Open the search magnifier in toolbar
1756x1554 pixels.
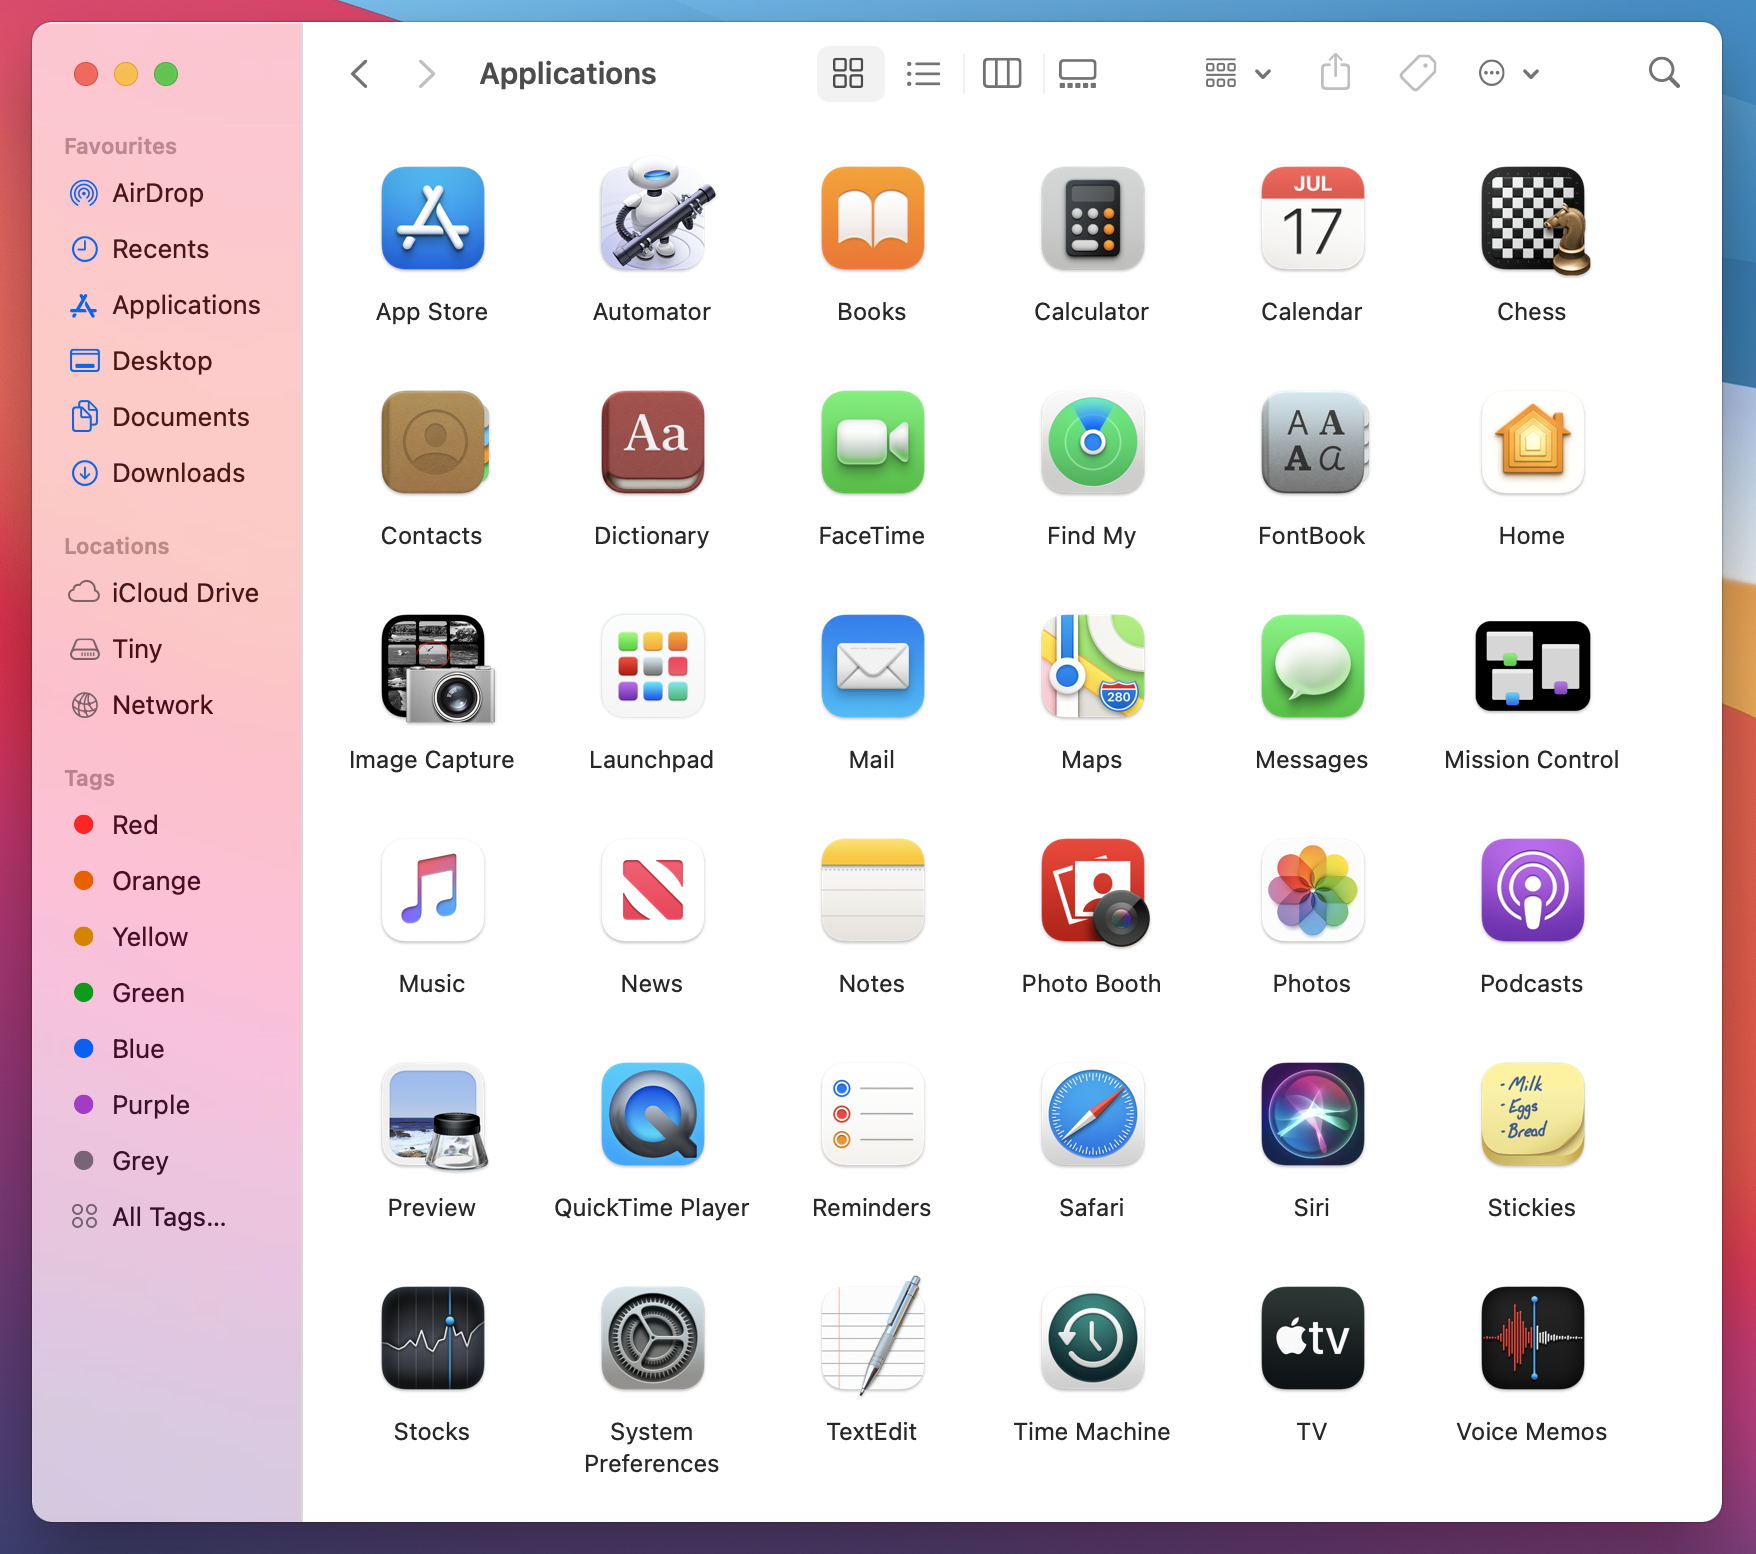[x=1664, y=73]
